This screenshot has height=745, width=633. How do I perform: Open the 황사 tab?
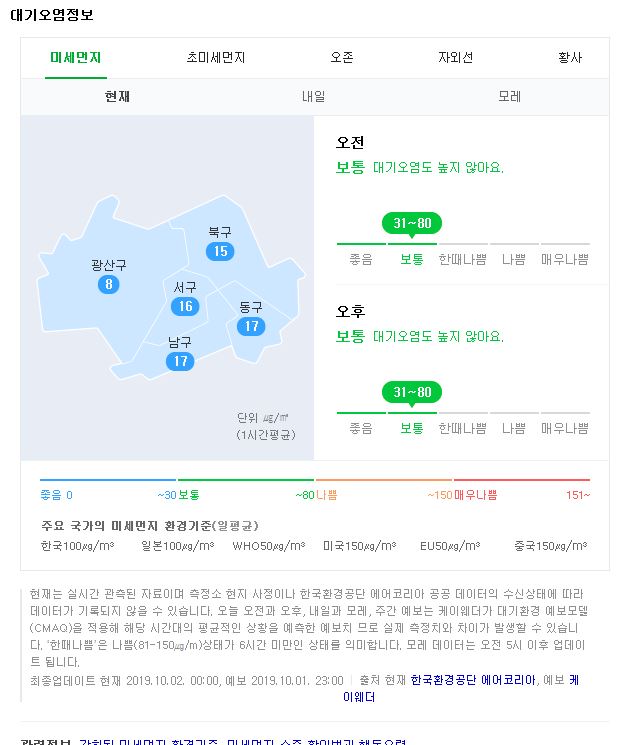tap(570, 57)
